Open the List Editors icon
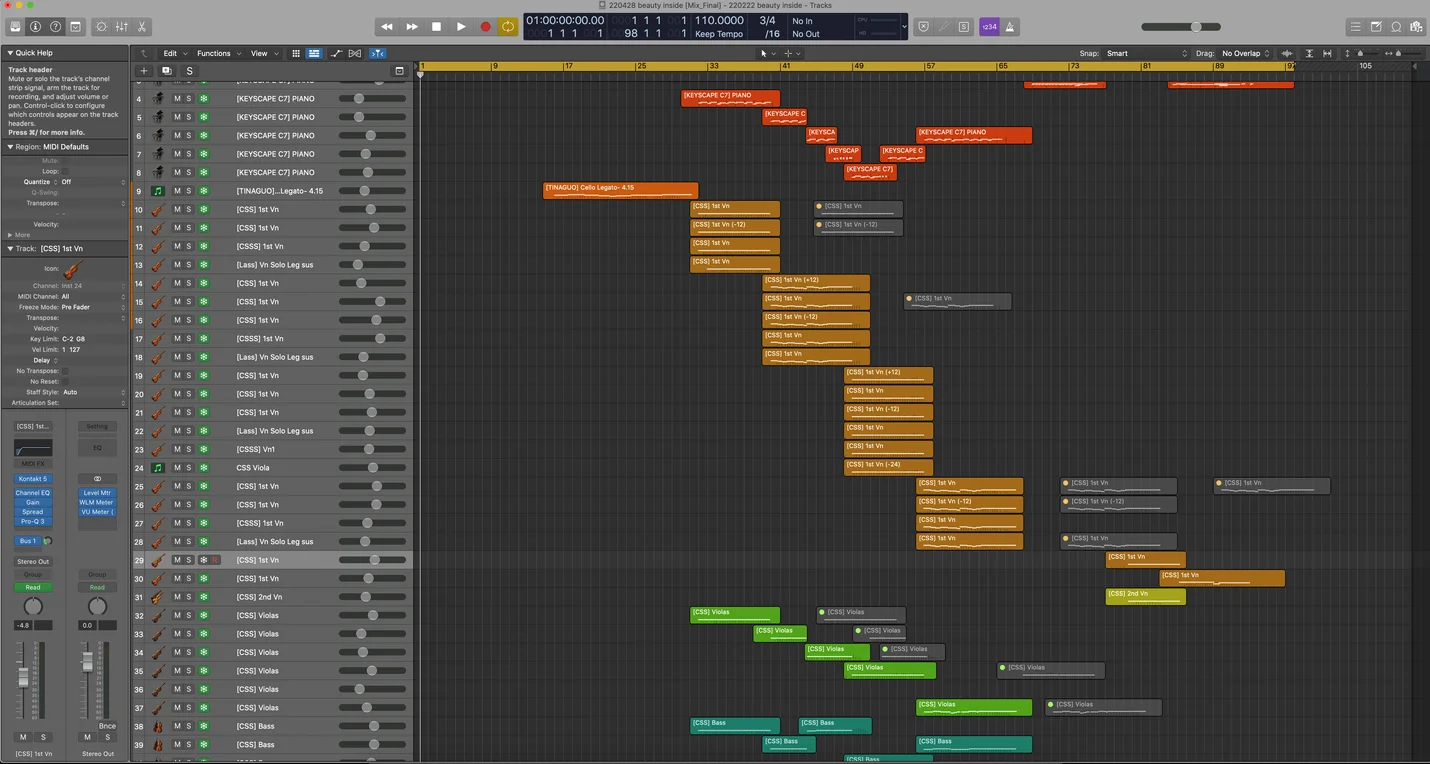 1355,26
